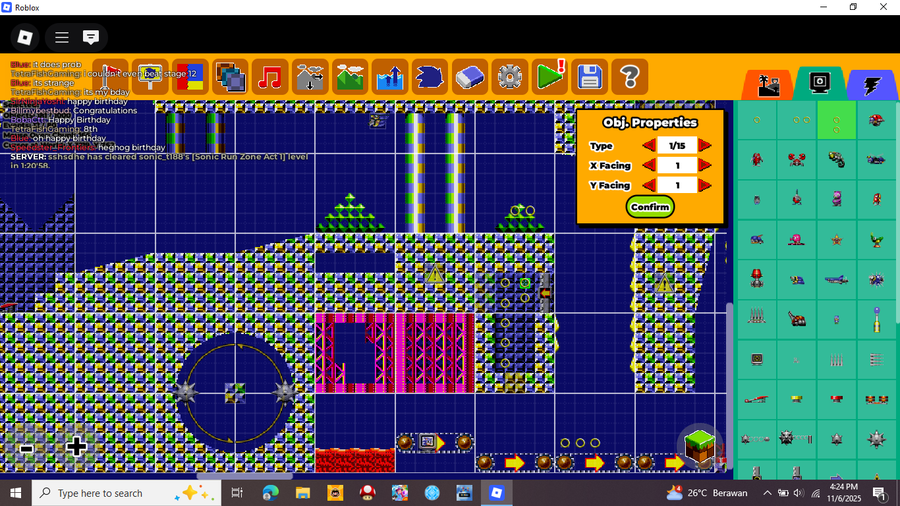This screenshot has height=506, width=900.
Task: Open the green mountains background tool
Action: coord(350,76)
